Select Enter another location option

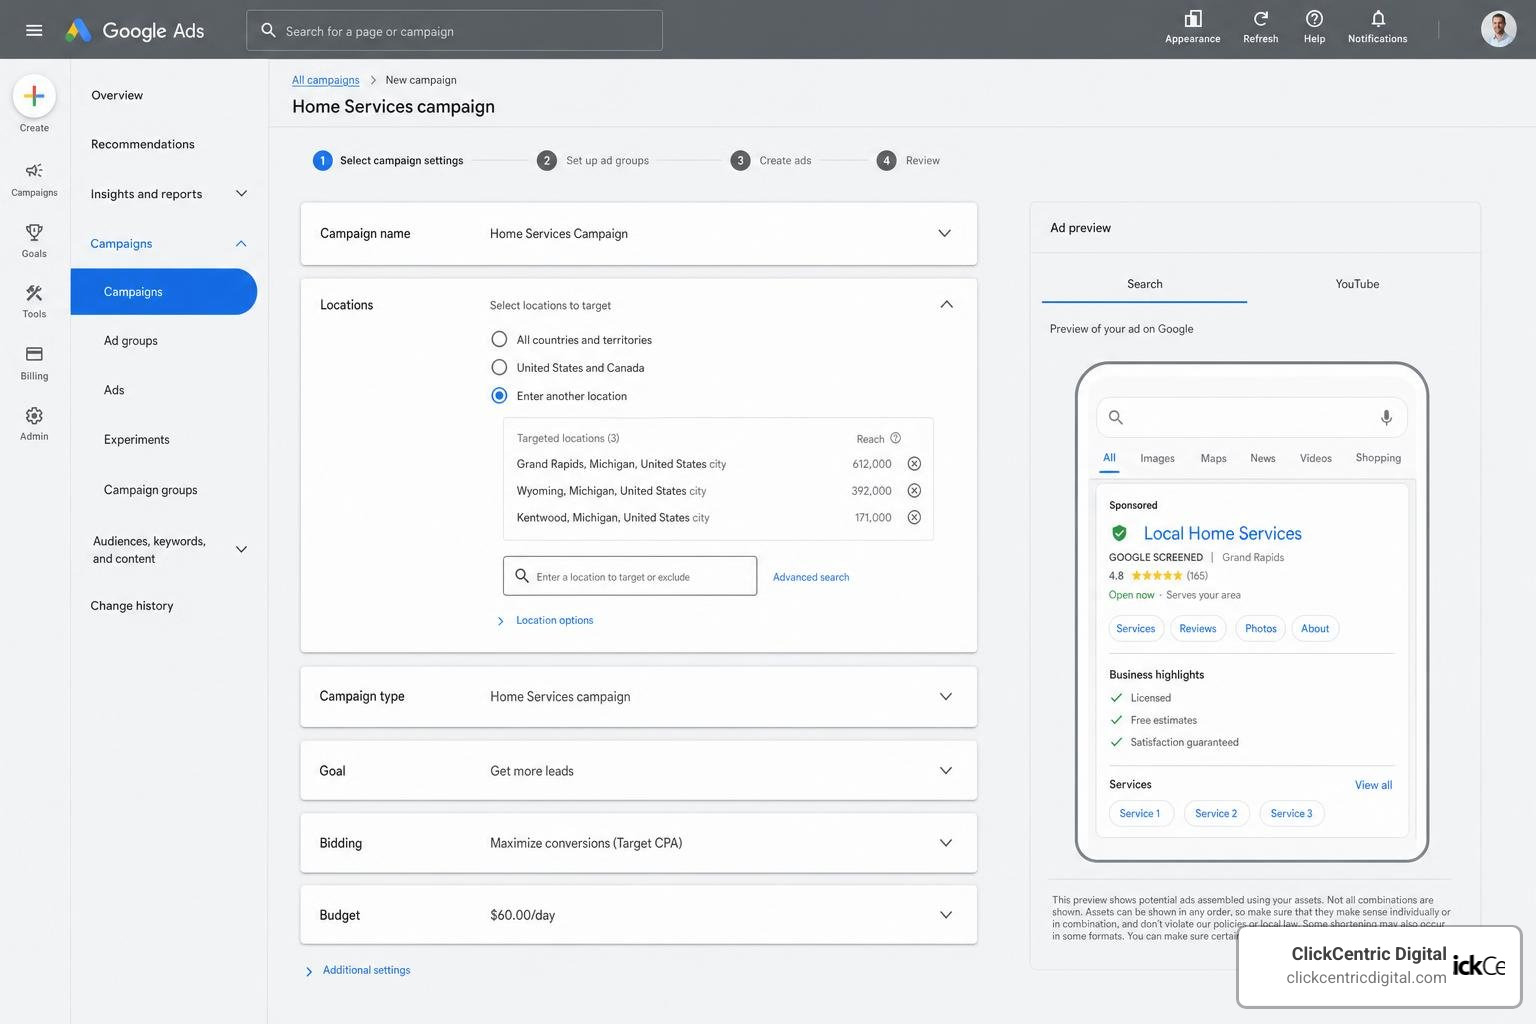point(499,395)
